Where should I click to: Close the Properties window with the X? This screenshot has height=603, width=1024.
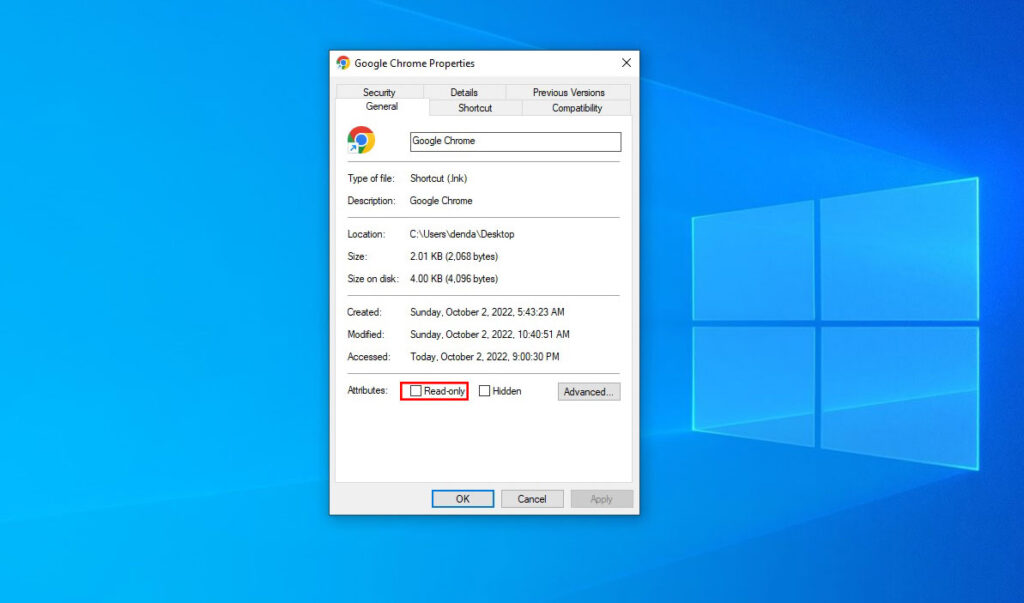click(626, 62)
